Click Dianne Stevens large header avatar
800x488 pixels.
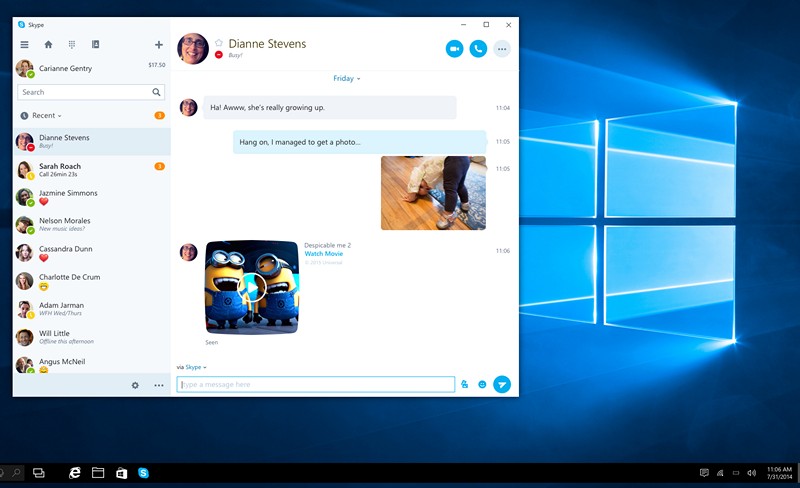pos(193,49)
